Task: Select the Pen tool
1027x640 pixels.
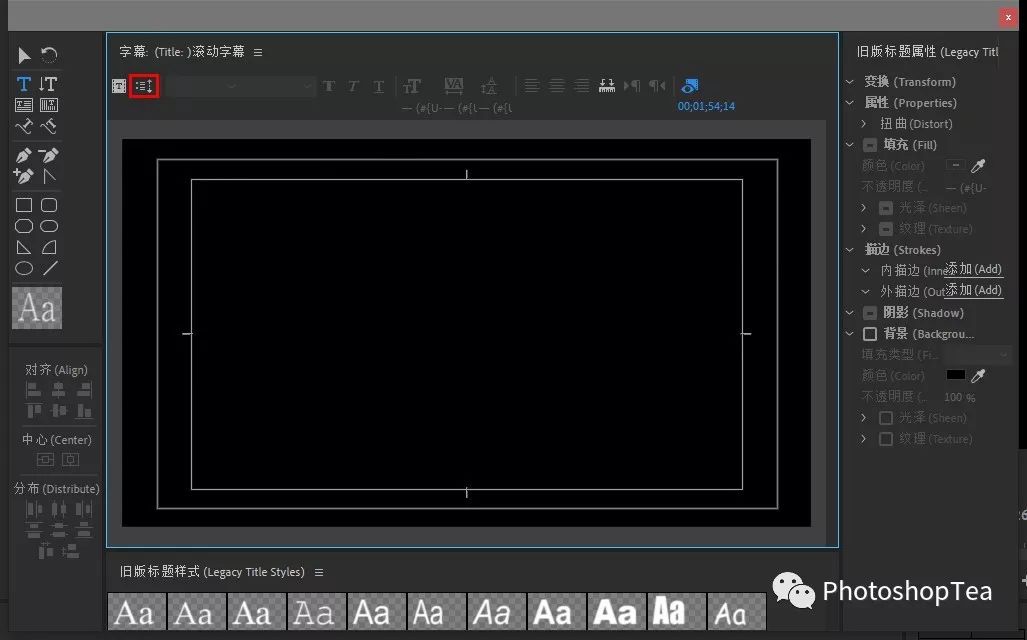Action: coord(24,156)
